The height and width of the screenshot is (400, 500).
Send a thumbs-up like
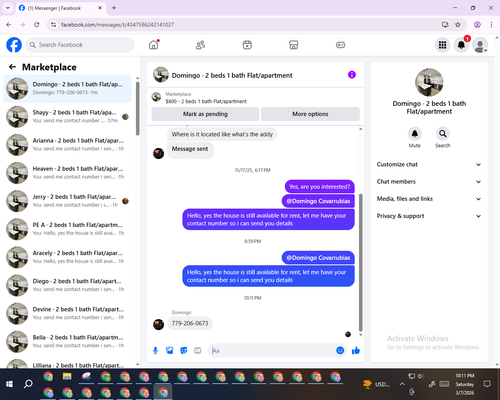point(356,350)
